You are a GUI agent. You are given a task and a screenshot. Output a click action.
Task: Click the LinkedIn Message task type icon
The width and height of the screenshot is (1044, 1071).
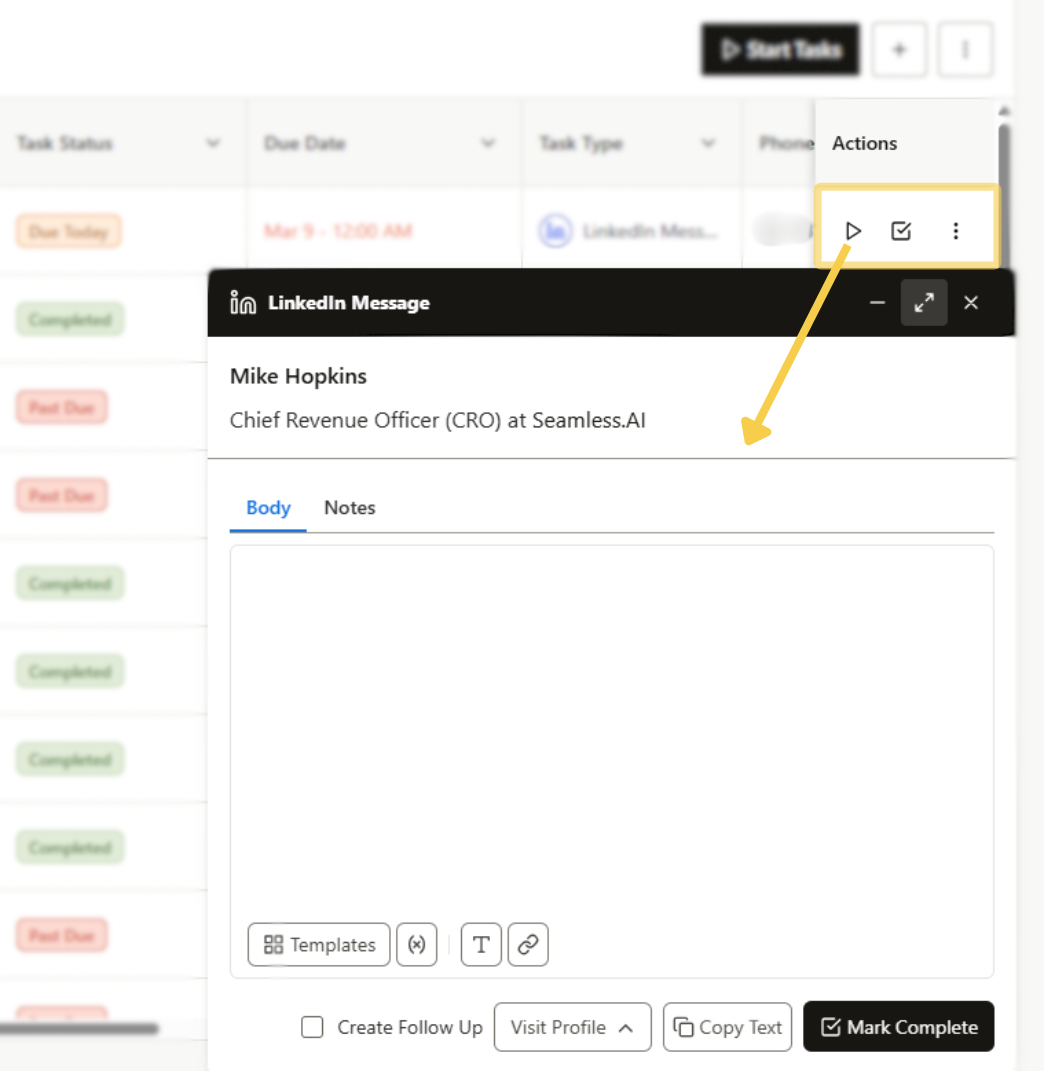coord(557,230)
